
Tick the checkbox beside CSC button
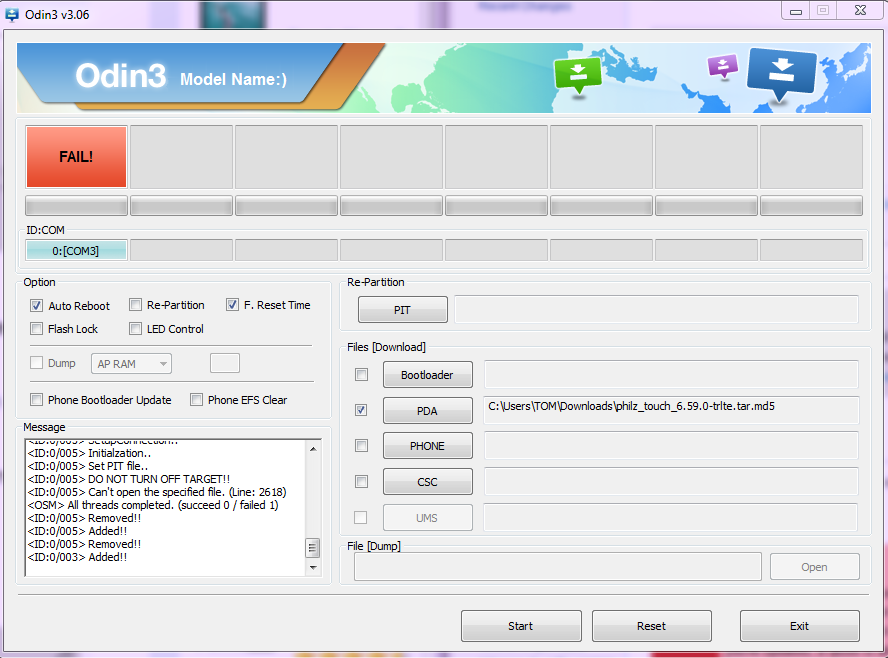pos(361,482)
